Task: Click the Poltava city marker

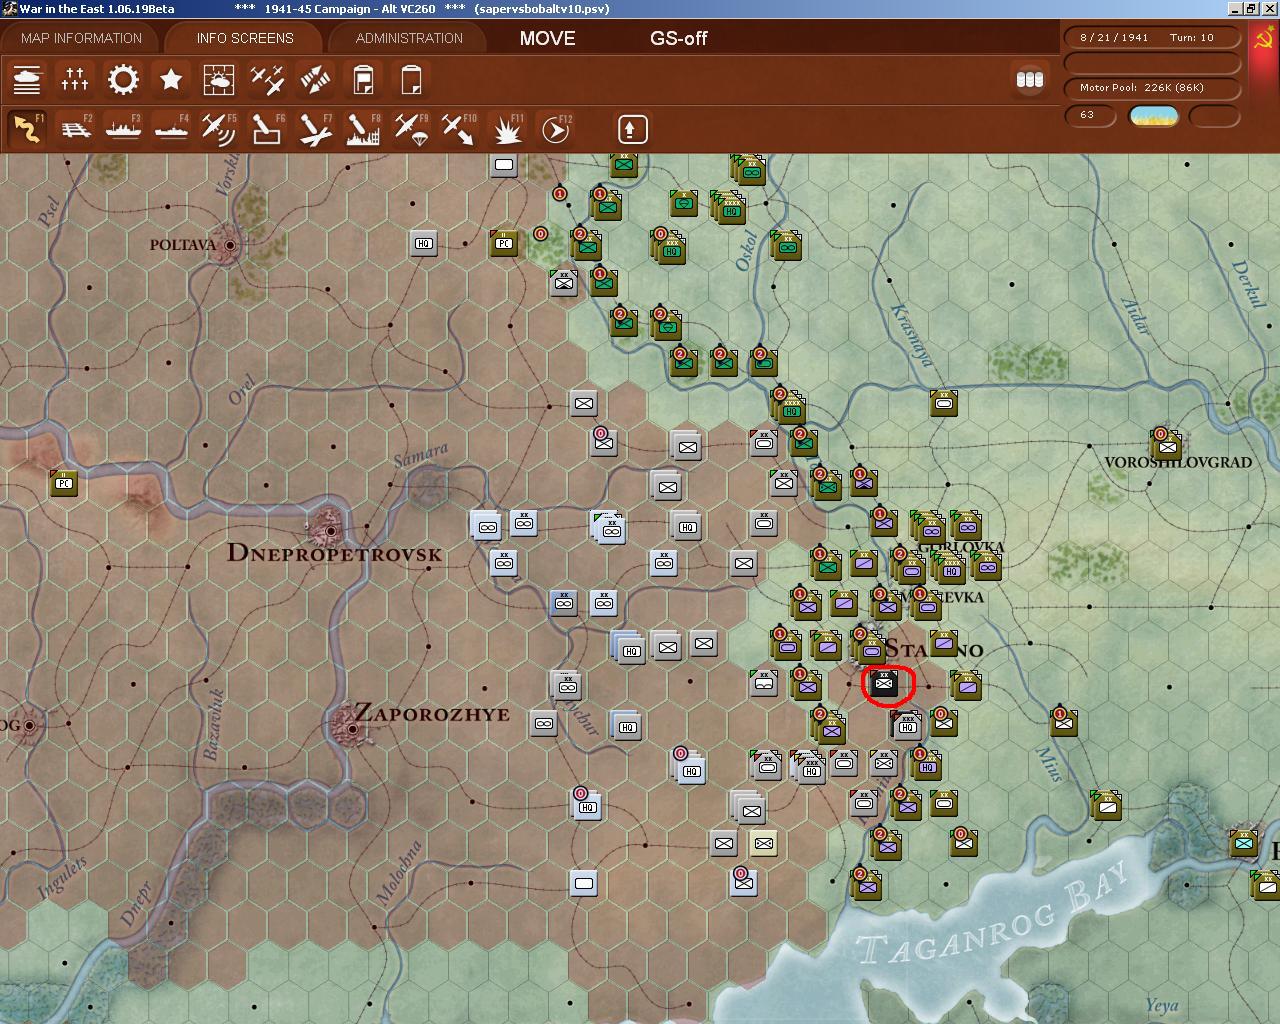Action: pyautogui.click(x=231, y=245)
